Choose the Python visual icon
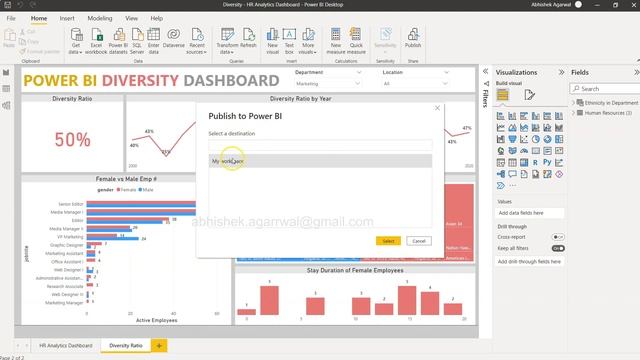Viewport: 640px width, 360px height. (x=547, y=162)
